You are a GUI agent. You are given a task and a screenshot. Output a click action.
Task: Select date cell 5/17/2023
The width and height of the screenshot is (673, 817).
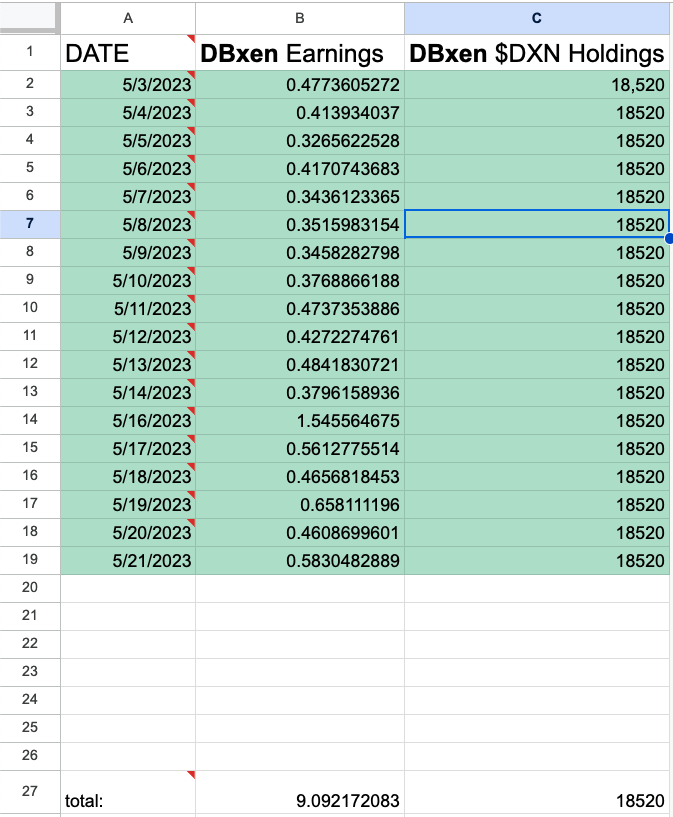128,449
